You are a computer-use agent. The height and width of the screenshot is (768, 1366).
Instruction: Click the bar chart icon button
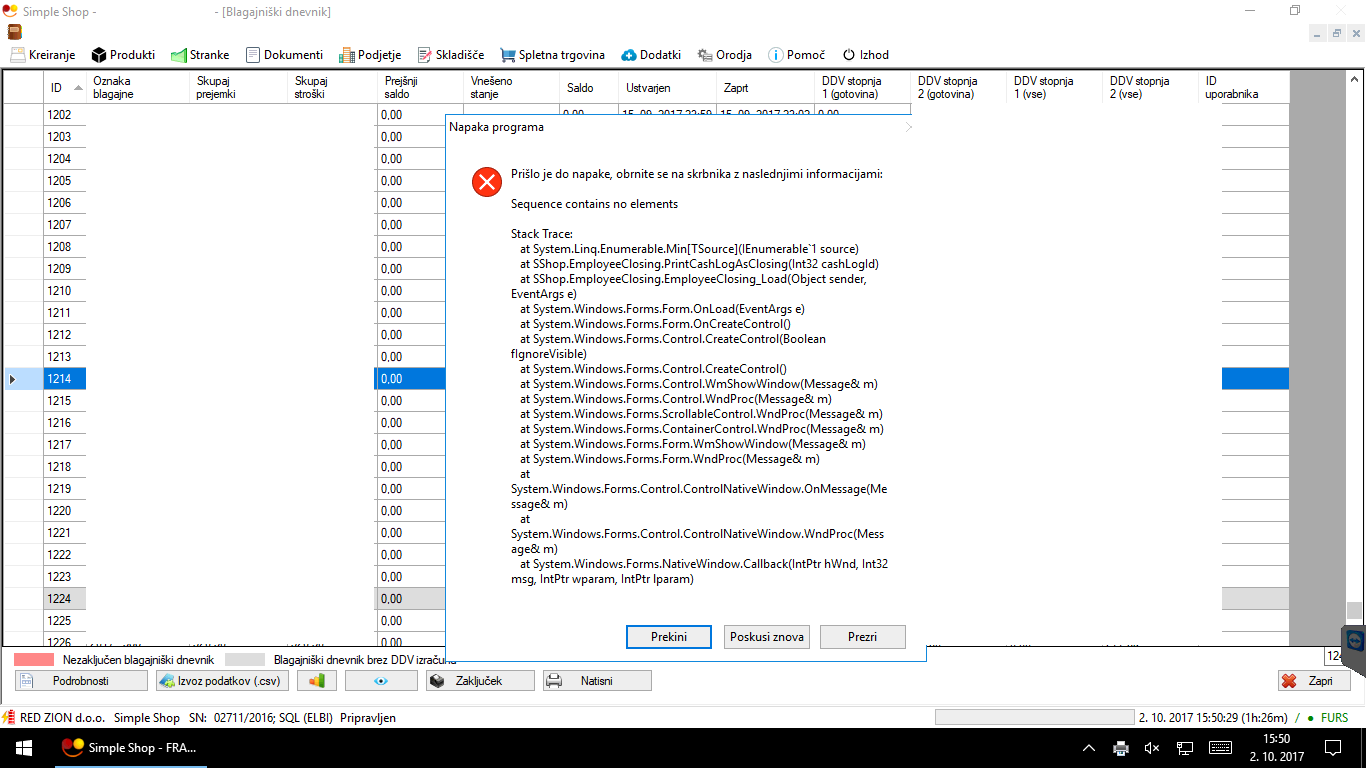point(316,681)
